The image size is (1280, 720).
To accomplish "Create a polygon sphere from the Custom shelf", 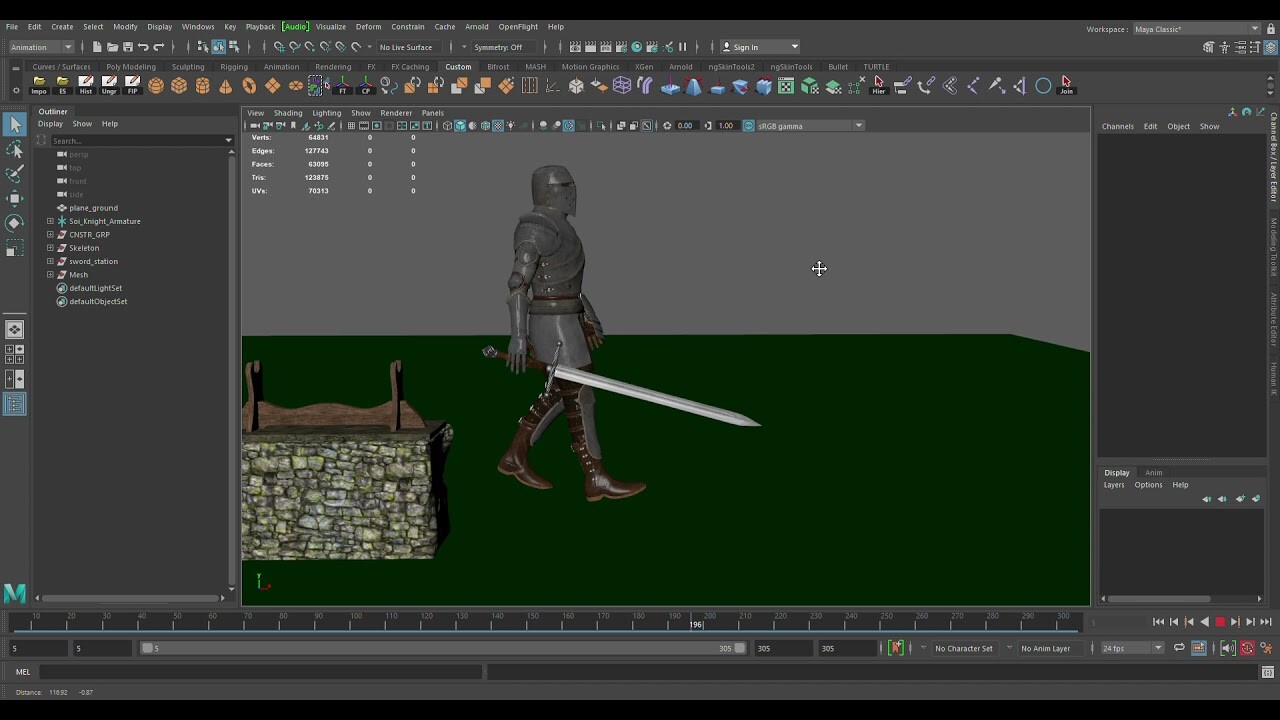I will click(x=155, y=86).
